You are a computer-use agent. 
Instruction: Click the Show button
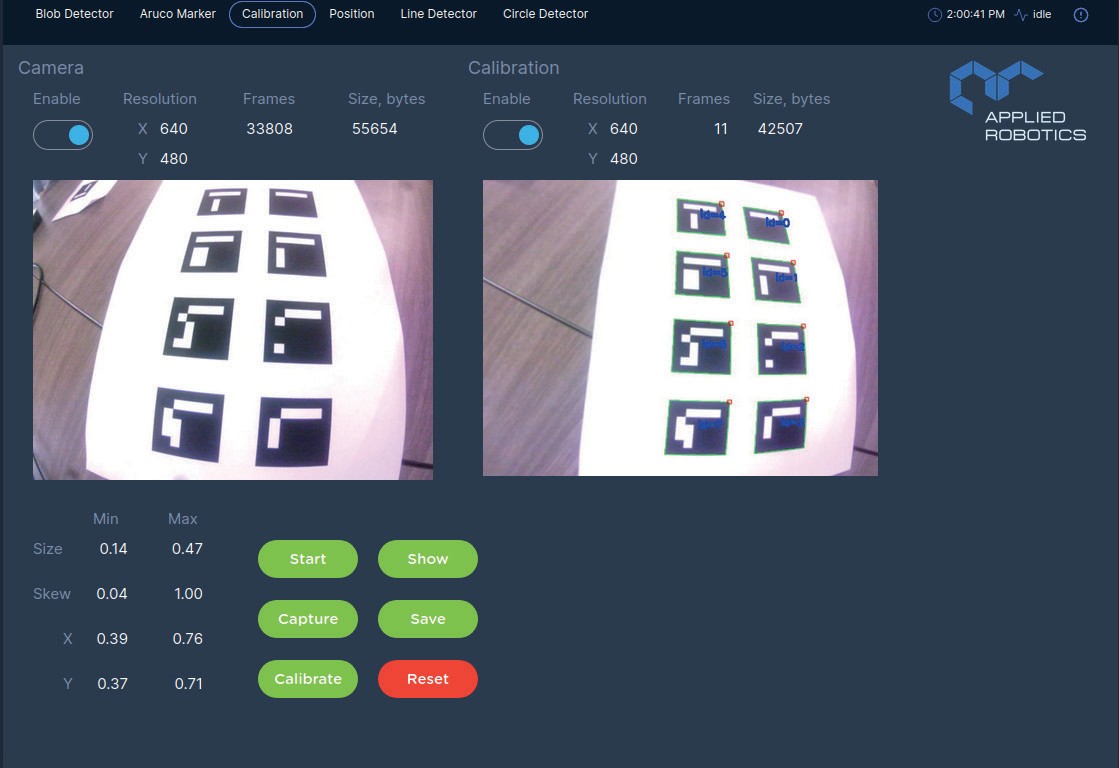point(427,559)
